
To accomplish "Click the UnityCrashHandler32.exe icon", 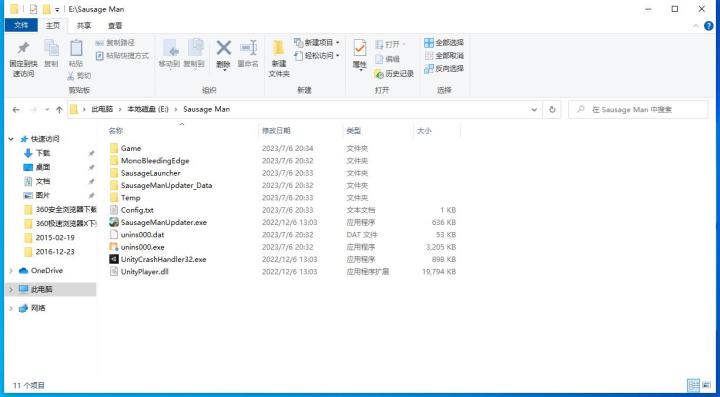I will [x=114, y=259].
